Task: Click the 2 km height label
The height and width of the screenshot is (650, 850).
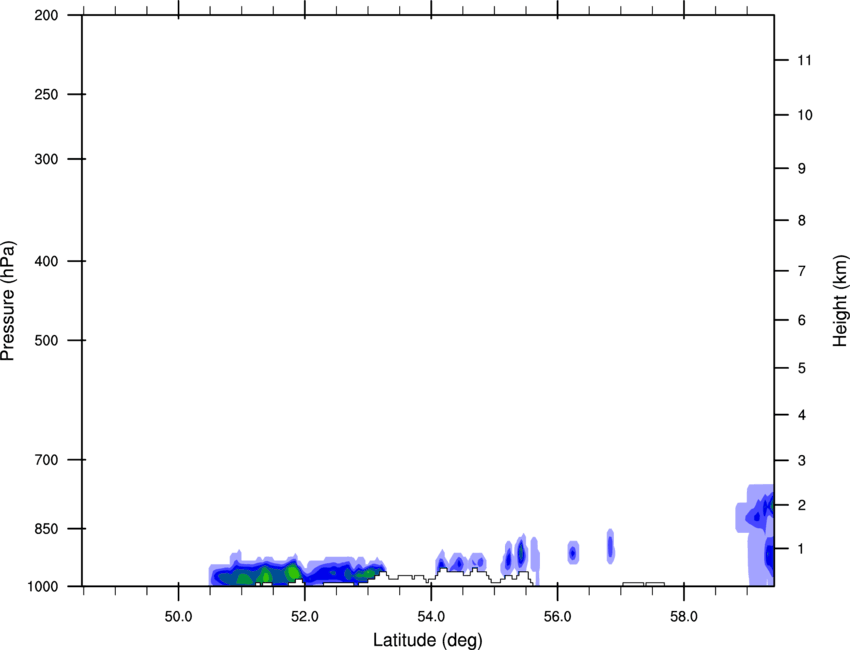Action: tap(801, 505)
